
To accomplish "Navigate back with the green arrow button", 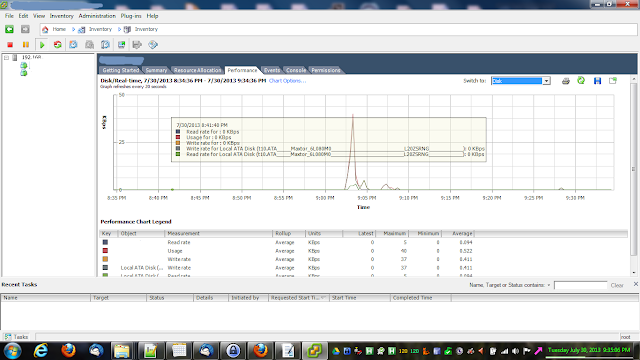I will (9, 29).
